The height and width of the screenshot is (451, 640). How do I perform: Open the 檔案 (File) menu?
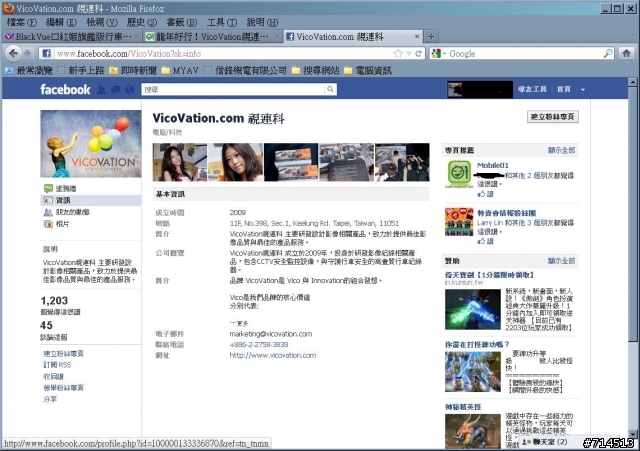pyautogui.click(x=22, y=22)
